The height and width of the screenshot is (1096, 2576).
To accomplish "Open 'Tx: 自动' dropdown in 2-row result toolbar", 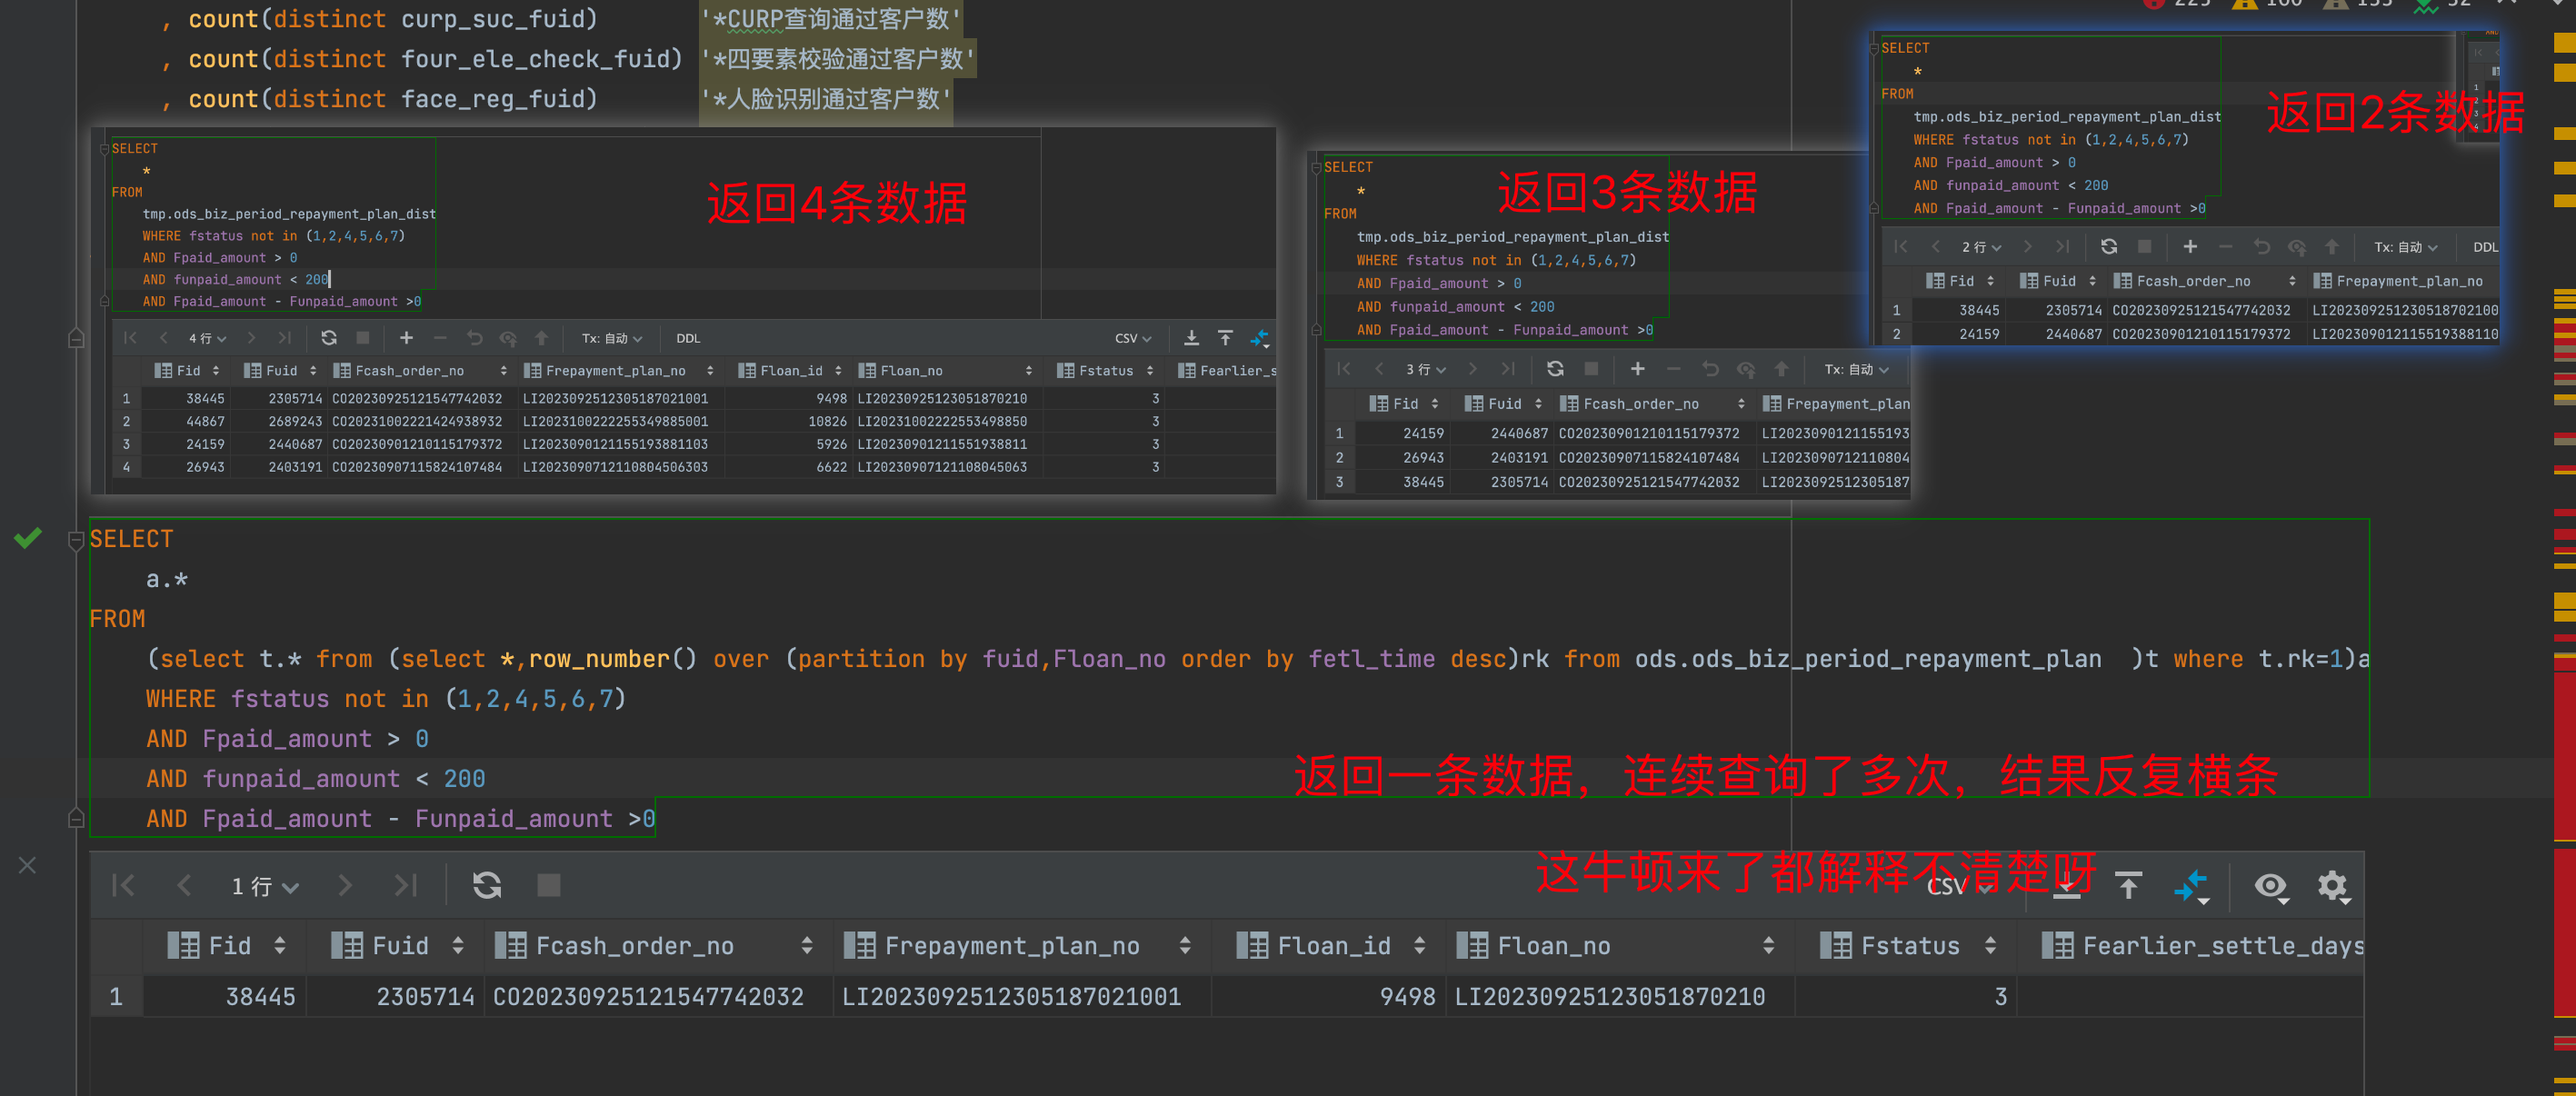I will [x=2406, y=246].
